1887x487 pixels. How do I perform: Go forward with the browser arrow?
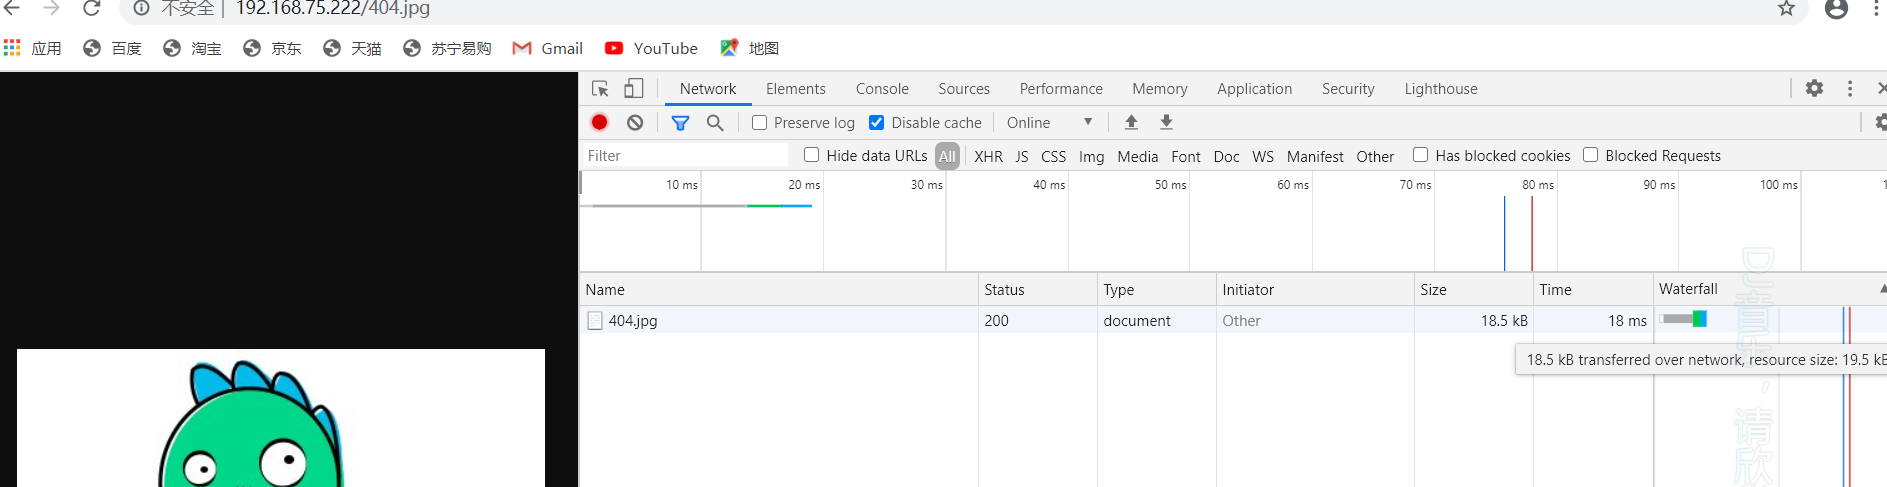pyautogui.click(x=51, y=8)
